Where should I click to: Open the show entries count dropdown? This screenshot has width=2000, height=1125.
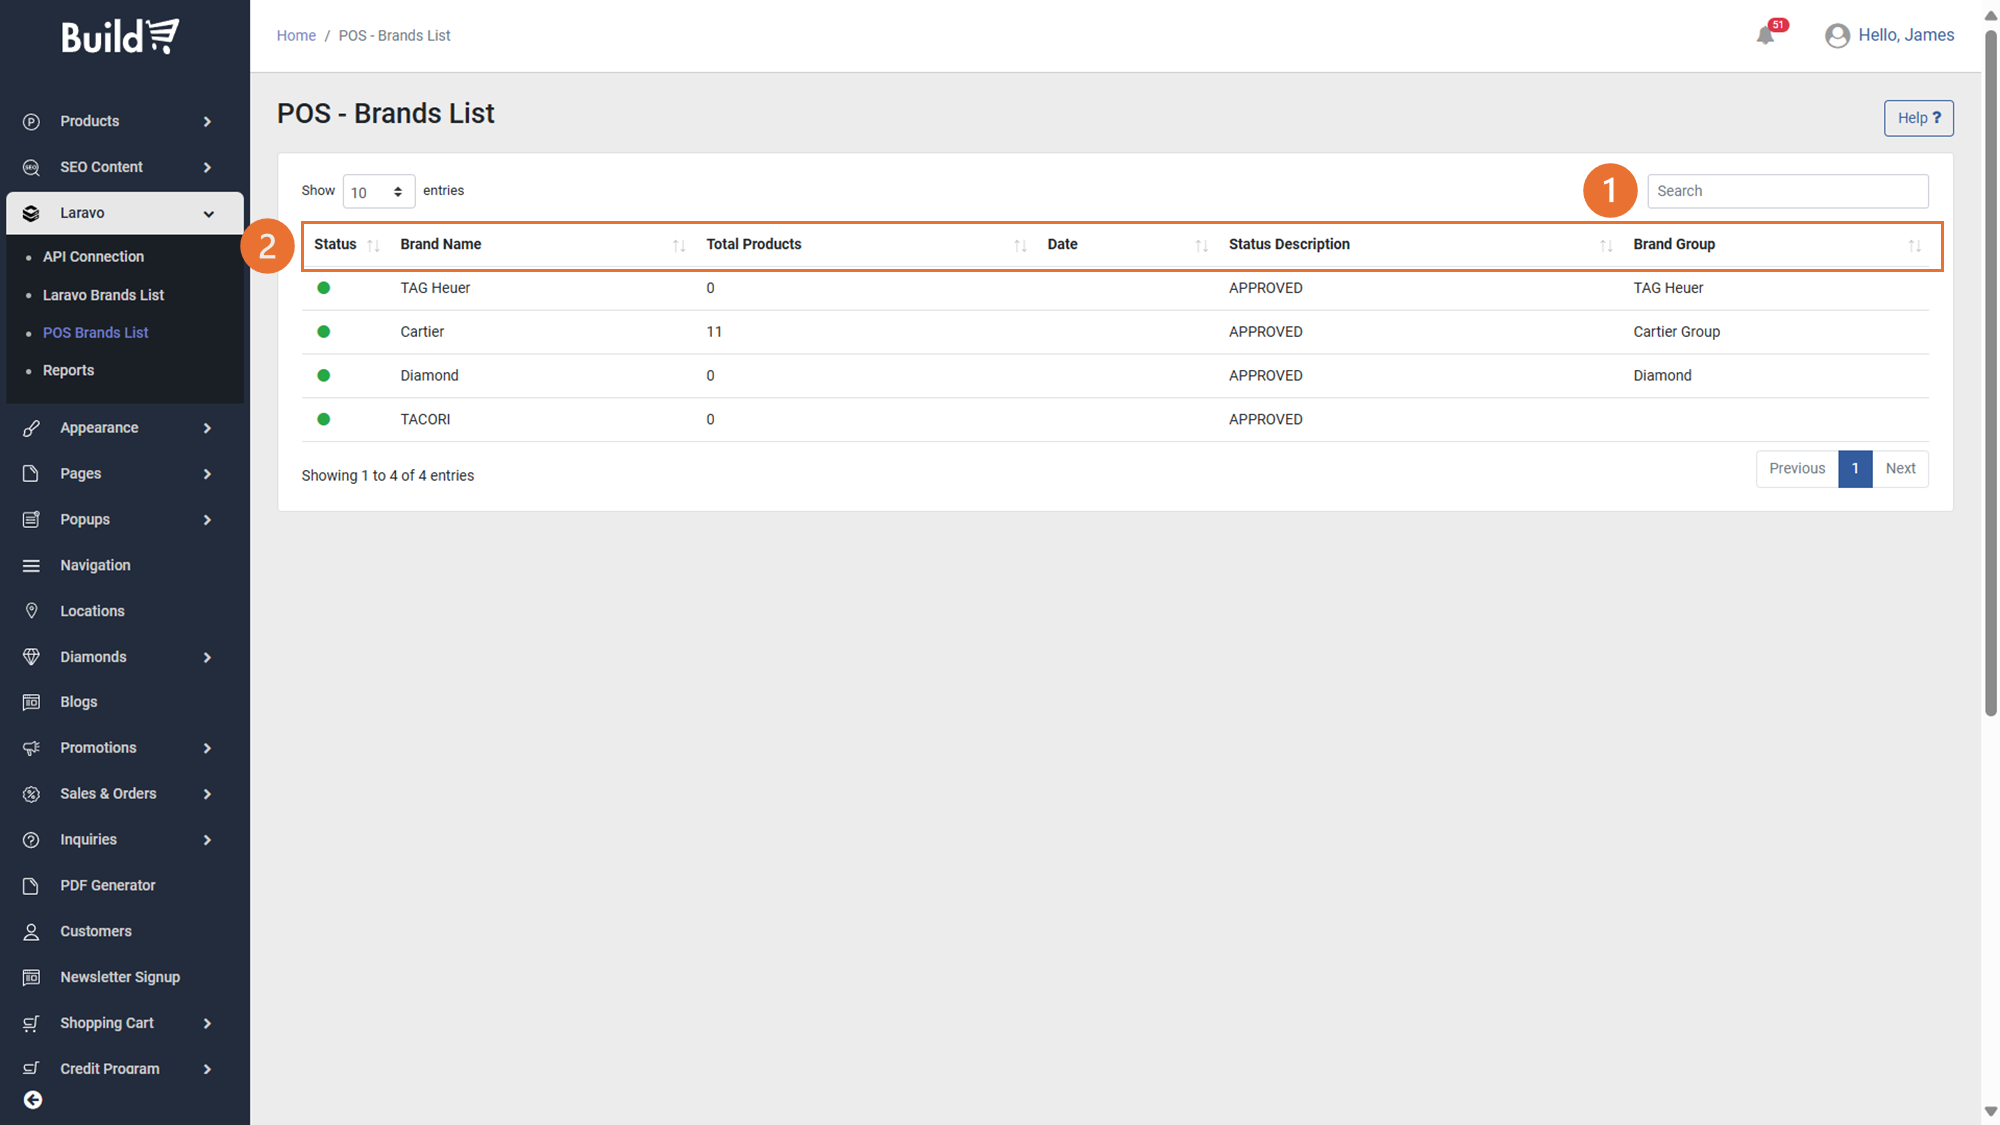pyautogui.click(x=378, y=192)
